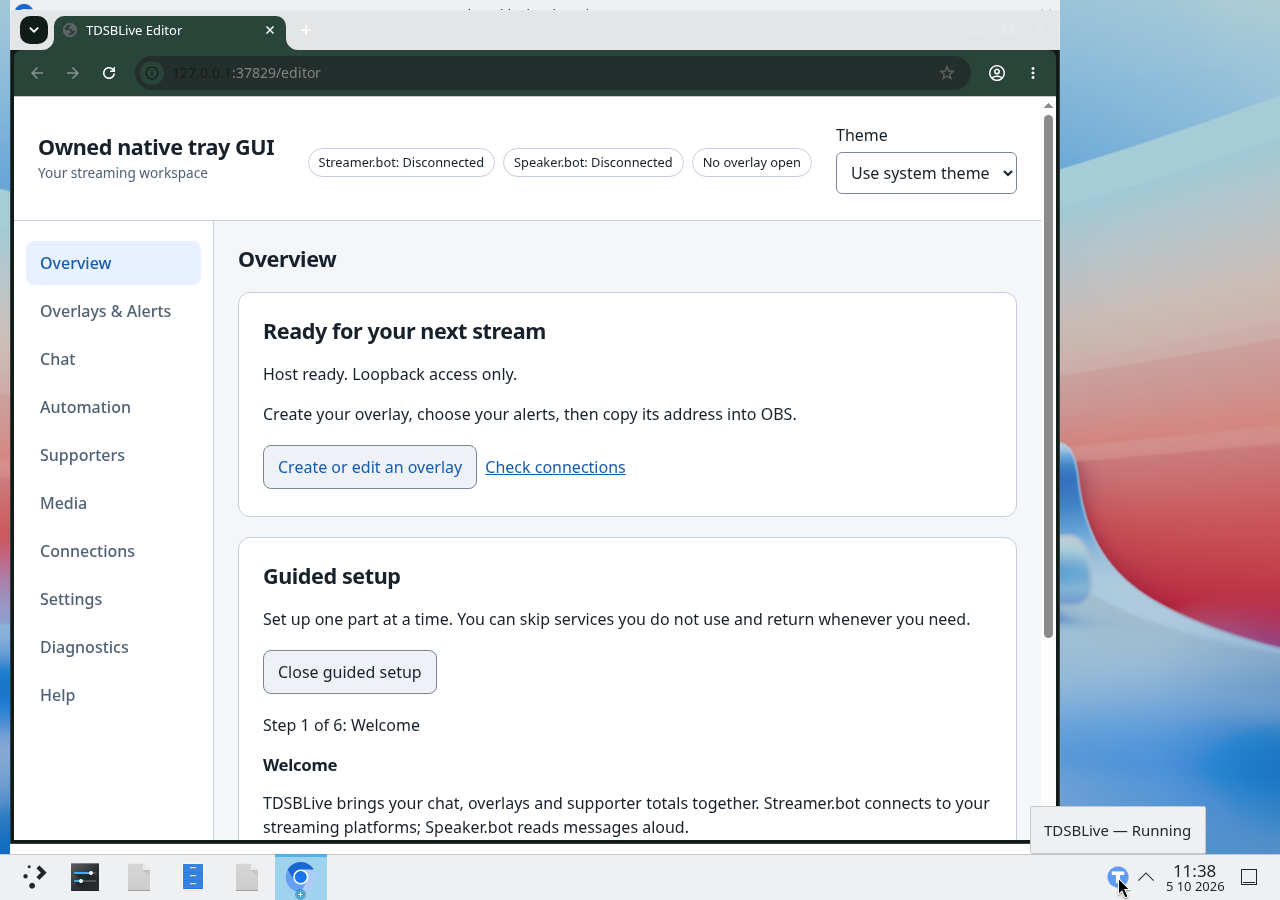Open the browser three-dot menu

[1033, 73]
